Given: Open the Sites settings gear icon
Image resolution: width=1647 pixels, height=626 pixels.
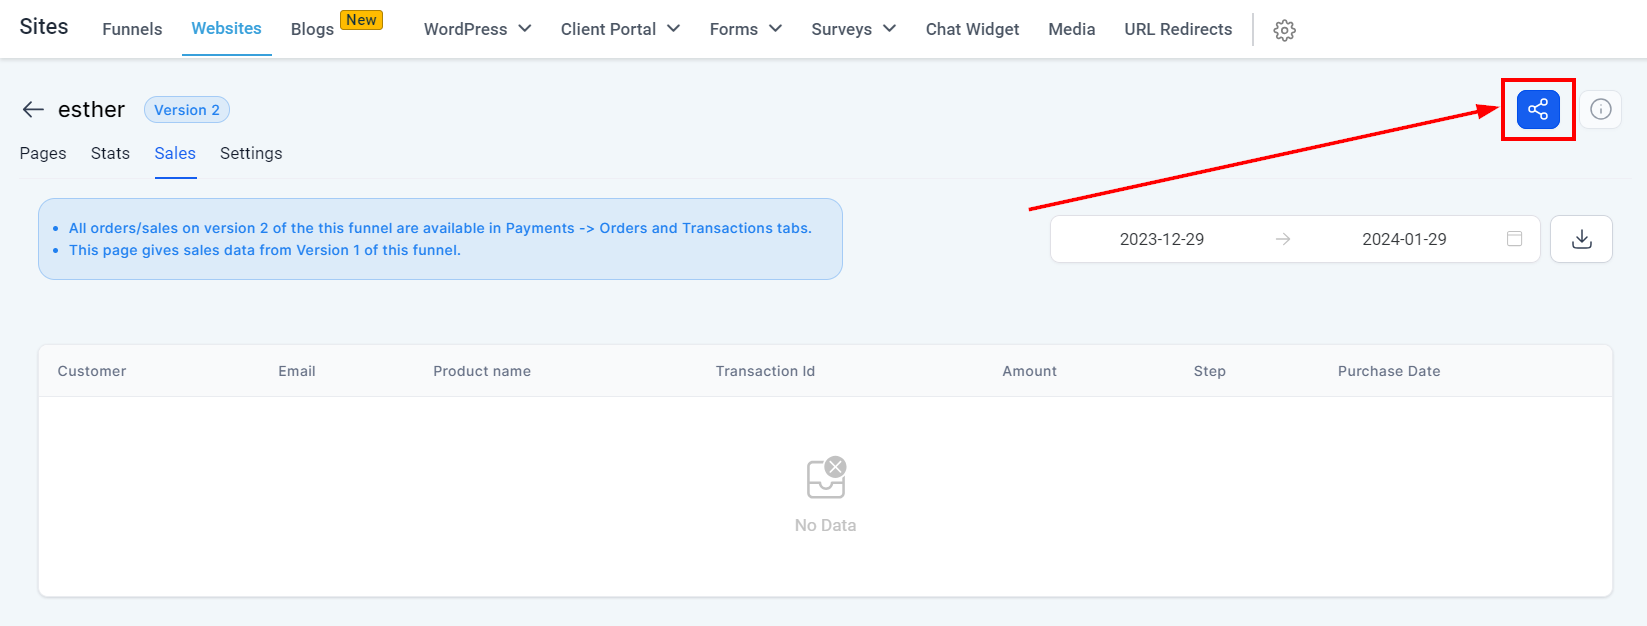Looking at the screenshot, I should [x=1285, y=30].
